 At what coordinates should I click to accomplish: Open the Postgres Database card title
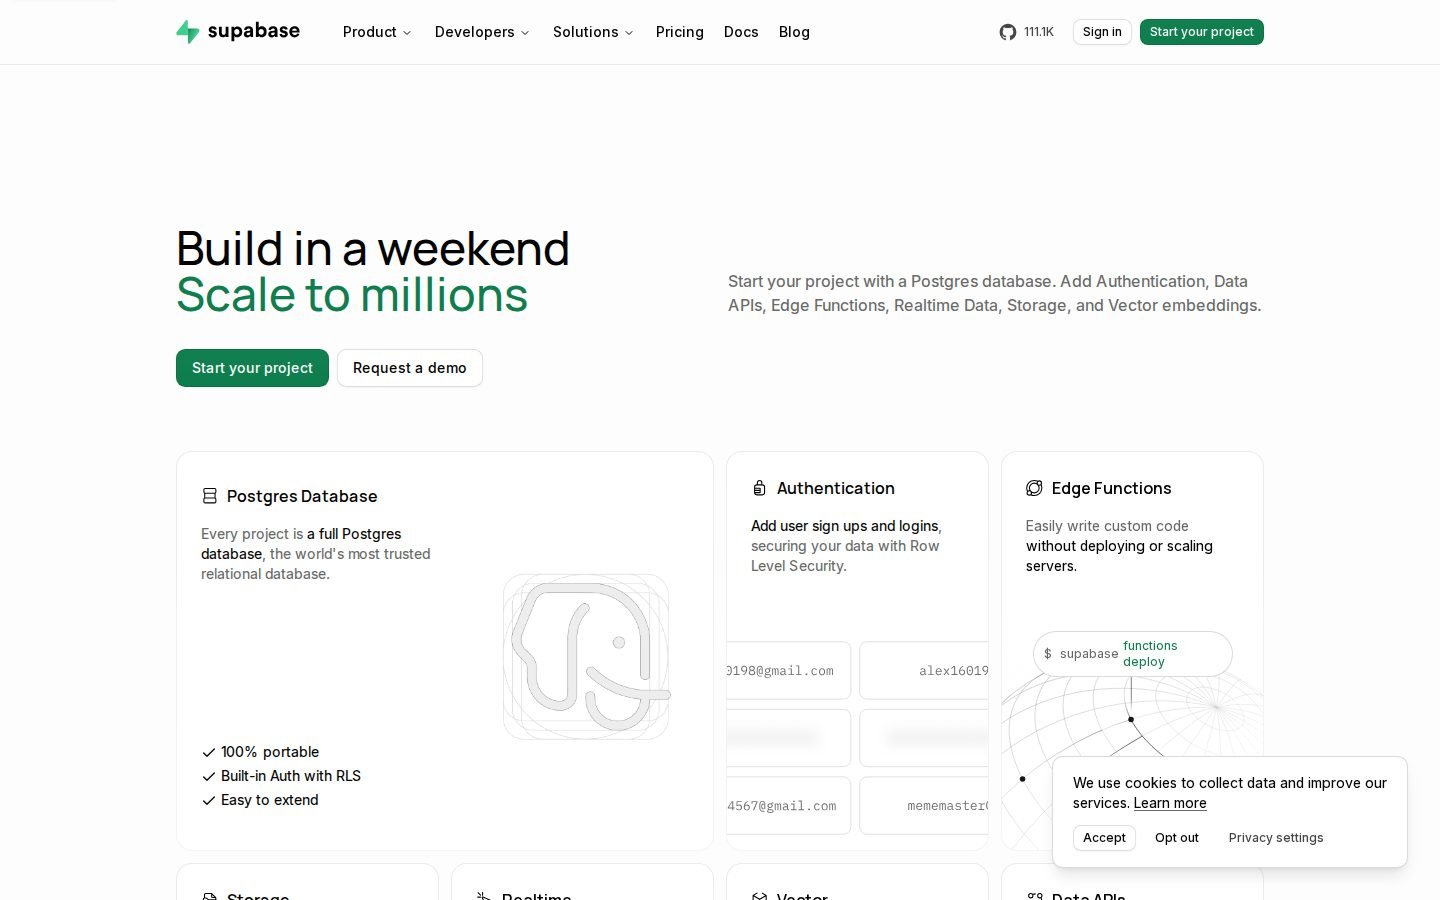point(302,496)
